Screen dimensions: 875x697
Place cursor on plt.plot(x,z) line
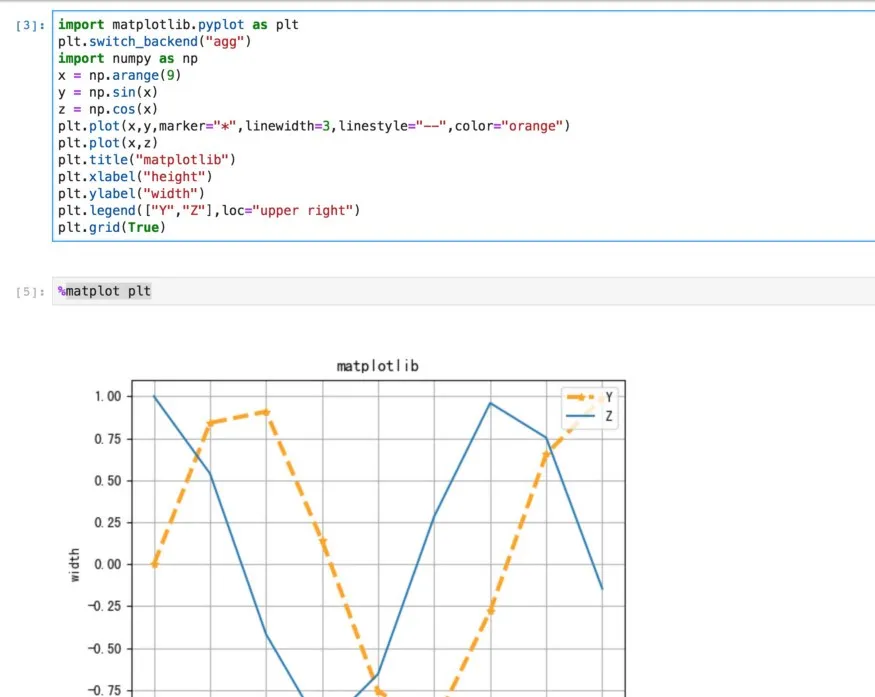pos(108,143)
